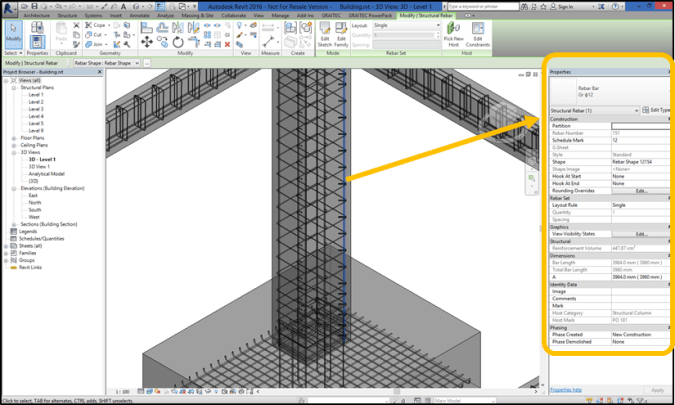The height and width of the screenshot is (405, 675).
Task: Click the Partition input field
Action: [640, 126]
